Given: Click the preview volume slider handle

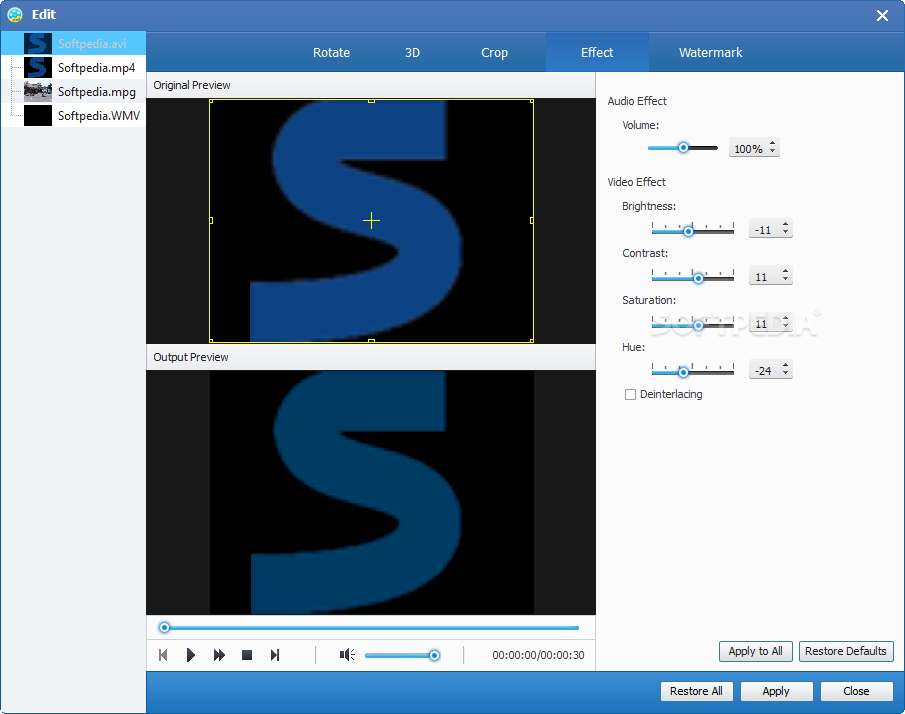Looking at the screenshot, I should pyautogui.click(x=435, y=655).
